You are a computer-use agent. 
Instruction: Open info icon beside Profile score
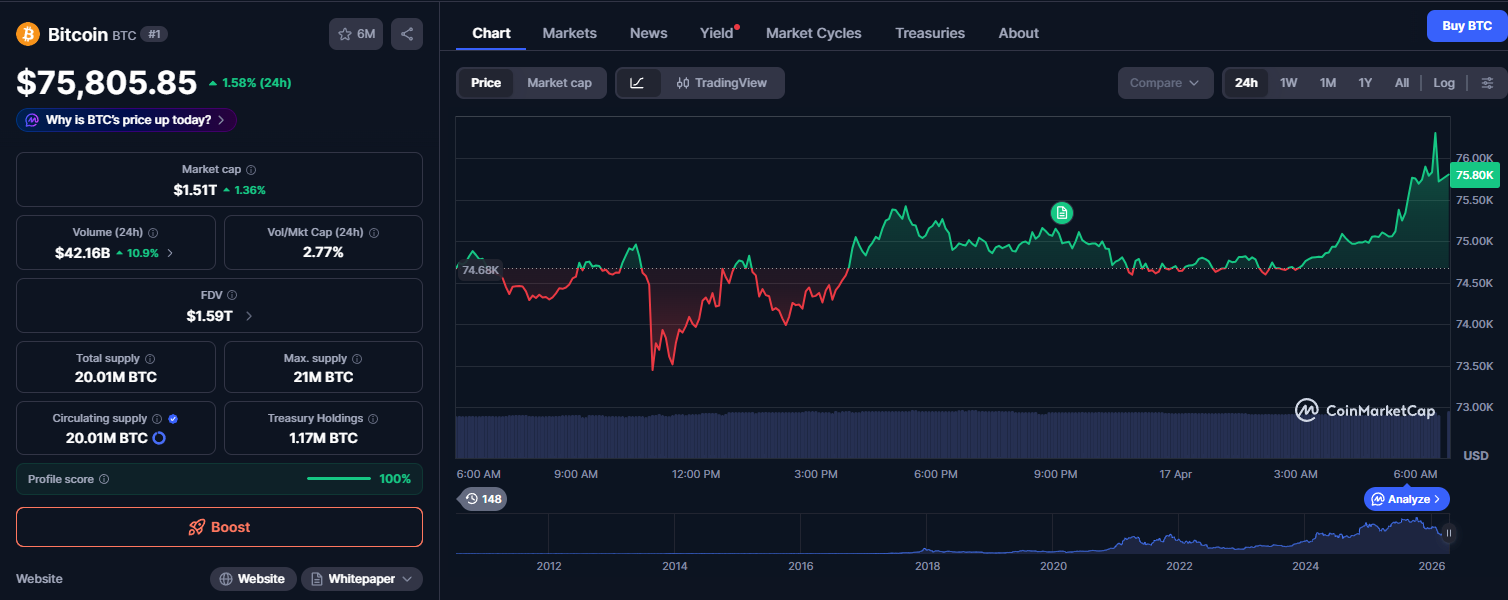[x=104, y=479]
